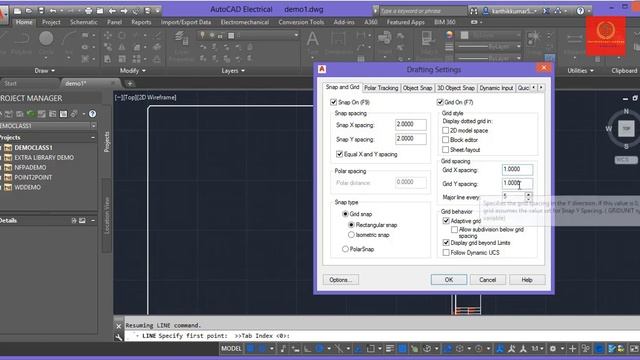Switch to the Object Snap tab
The image size is (640, 360).
tap(417, 88)
